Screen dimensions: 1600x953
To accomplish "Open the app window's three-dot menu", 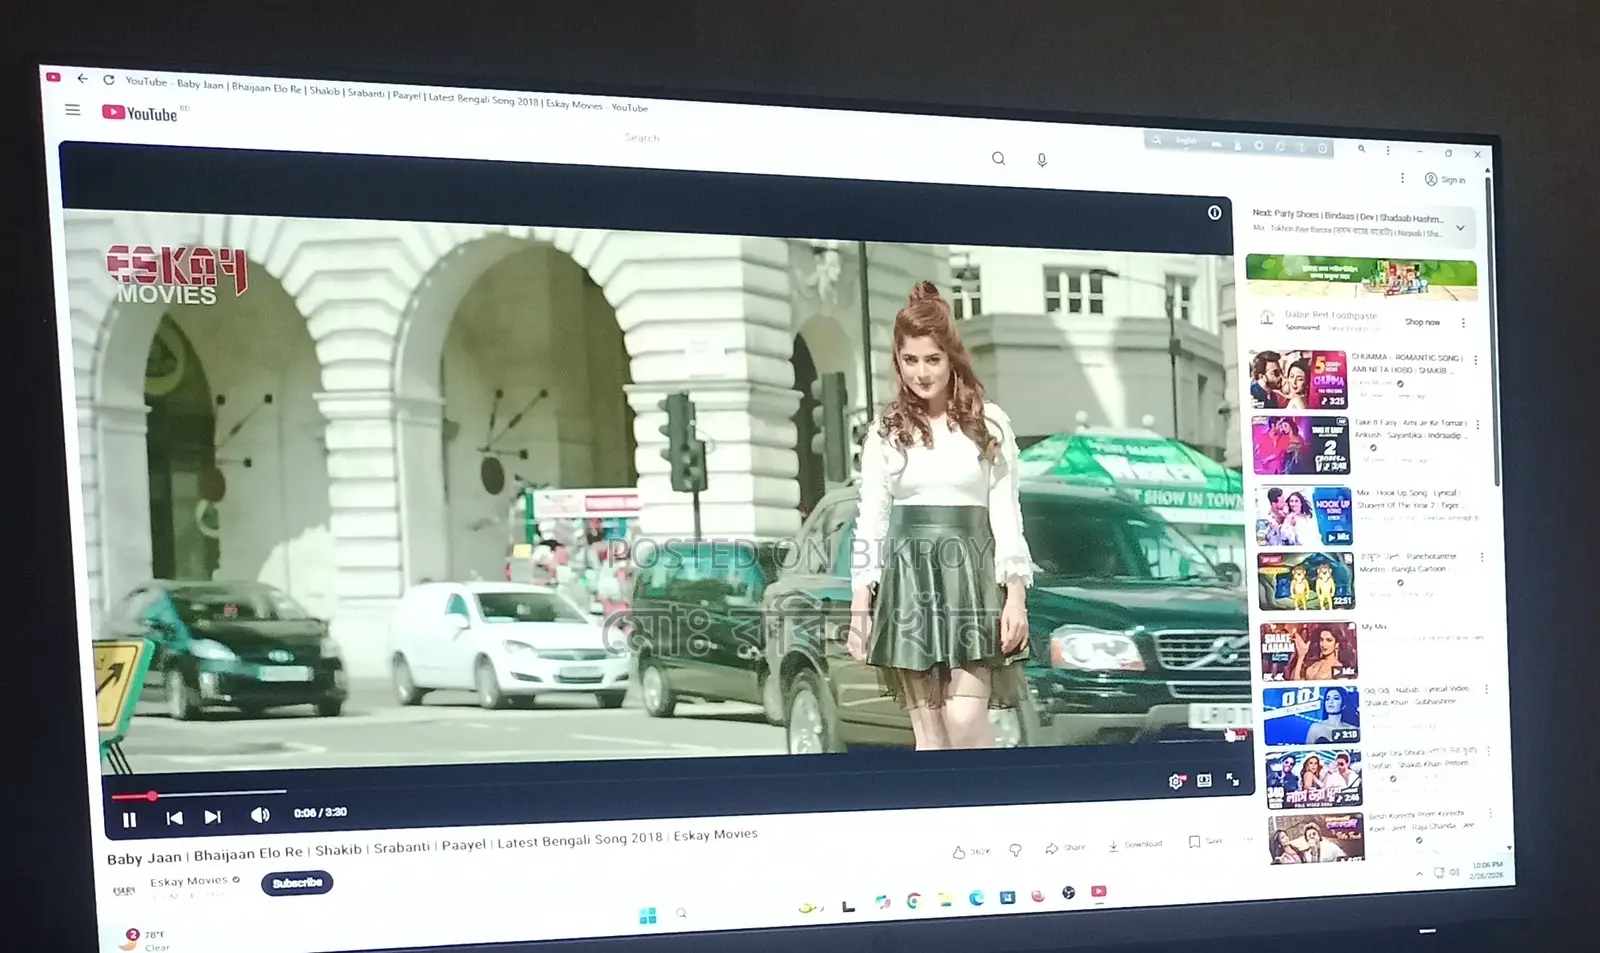I will [1388, 150].
